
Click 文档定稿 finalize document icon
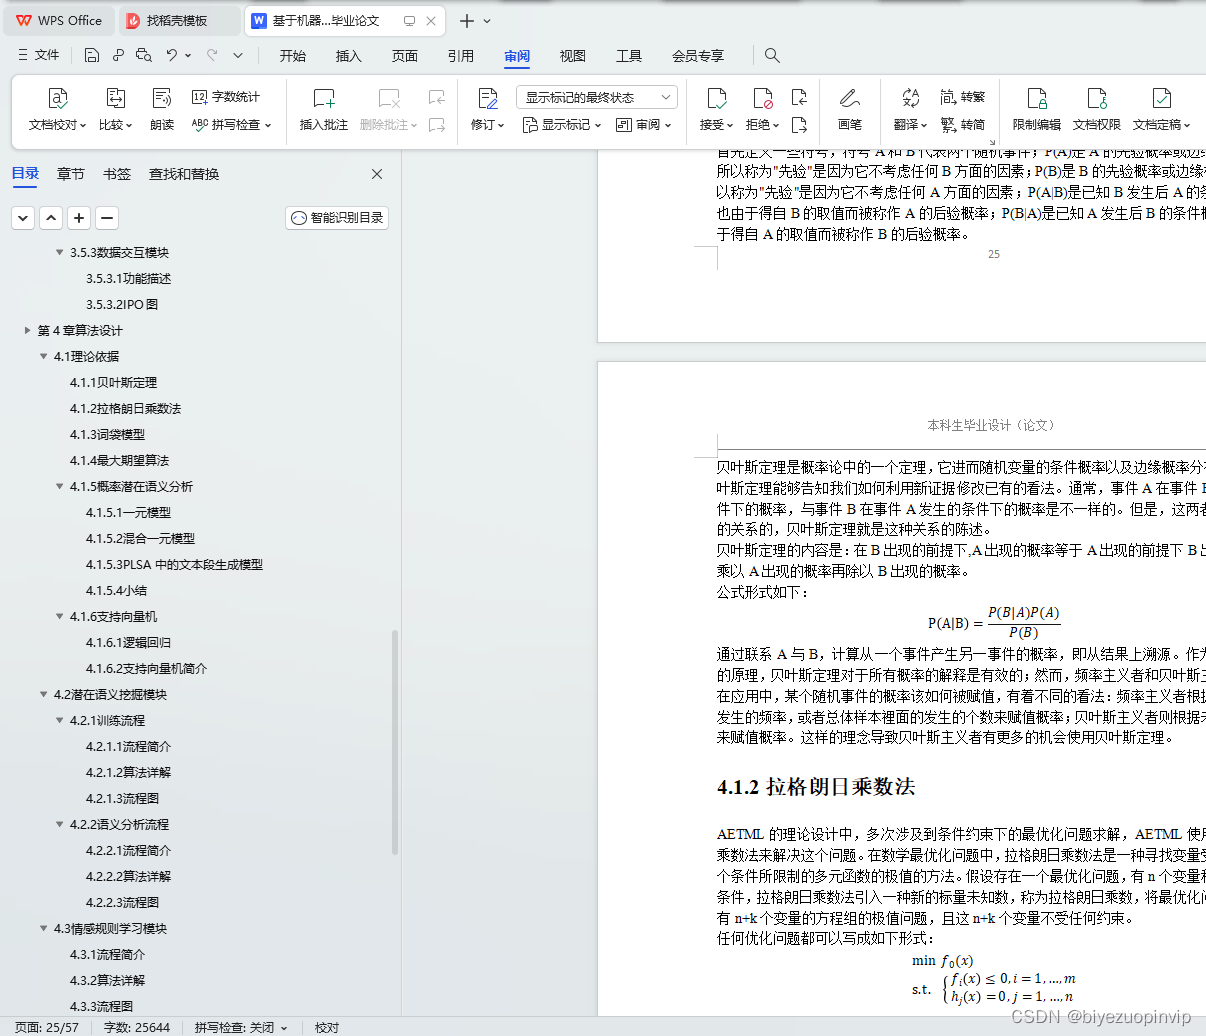click(1161, 98)
